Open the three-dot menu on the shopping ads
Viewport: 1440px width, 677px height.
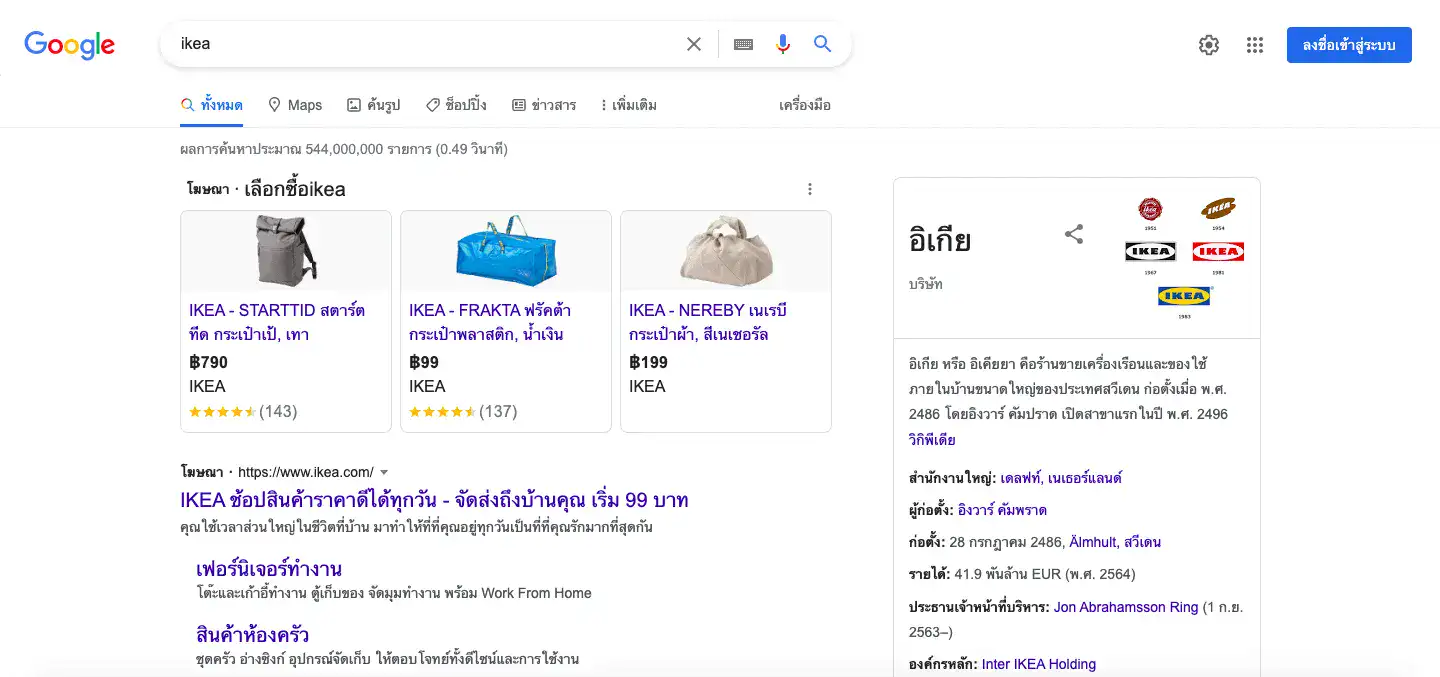point(810,188)
